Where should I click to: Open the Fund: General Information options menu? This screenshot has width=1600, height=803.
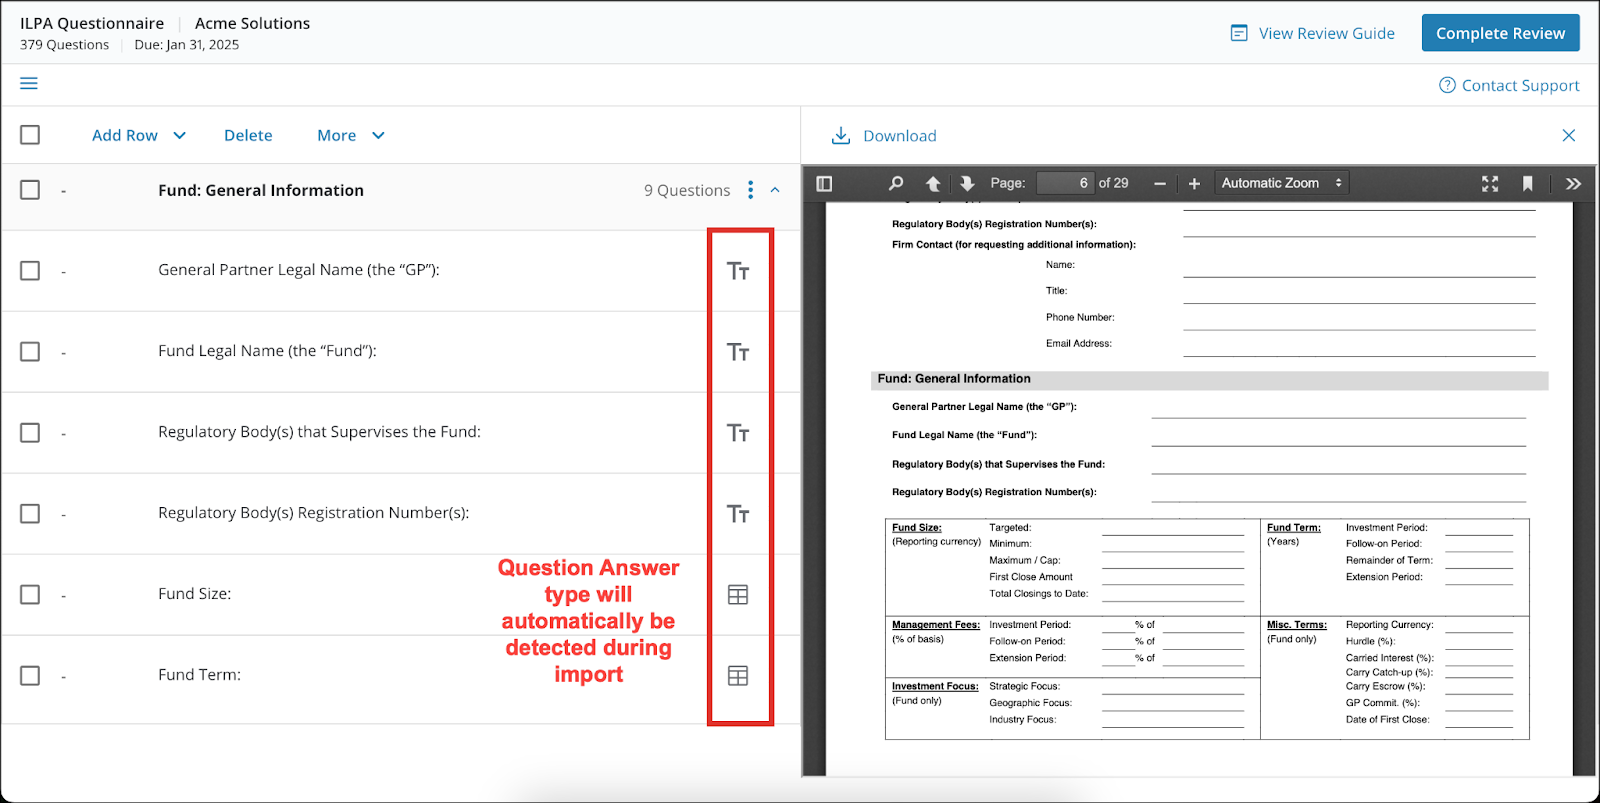point(751,190)
